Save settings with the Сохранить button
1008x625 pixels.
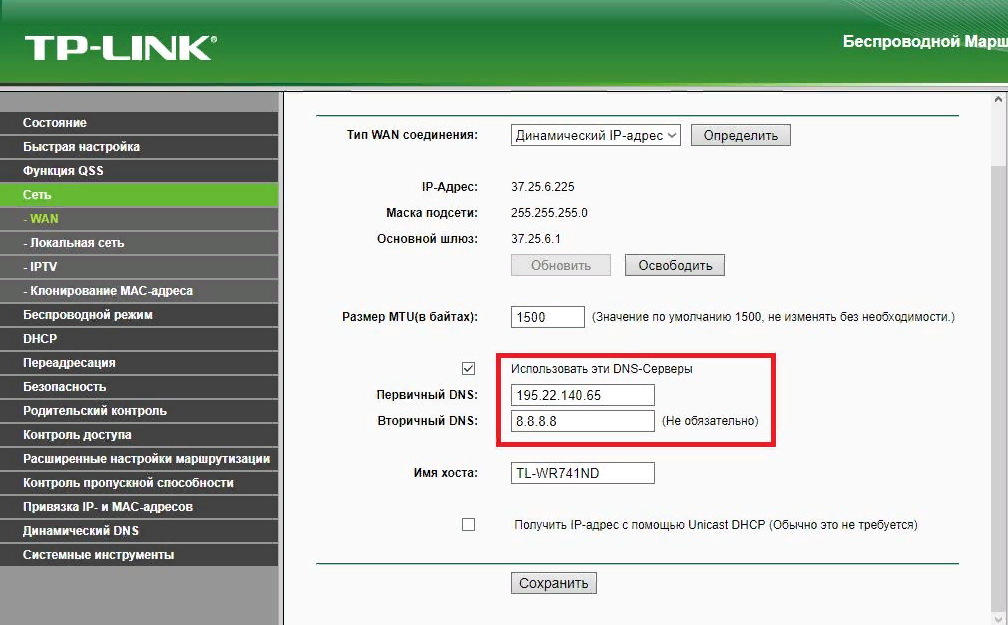(553, 583)
